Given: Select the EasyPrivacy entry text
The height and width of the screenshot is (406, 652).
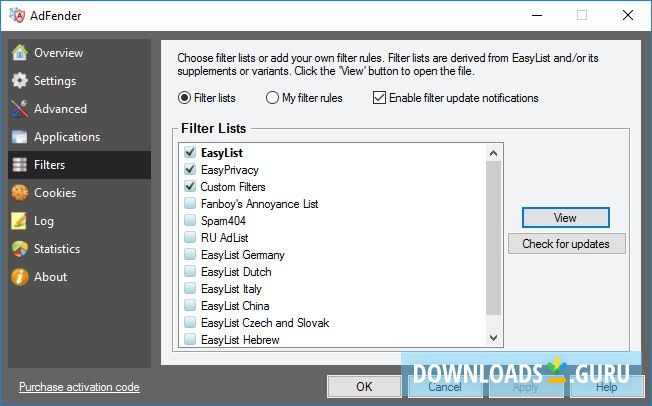Looking at the screenshot, I should (x=230, y=170).
